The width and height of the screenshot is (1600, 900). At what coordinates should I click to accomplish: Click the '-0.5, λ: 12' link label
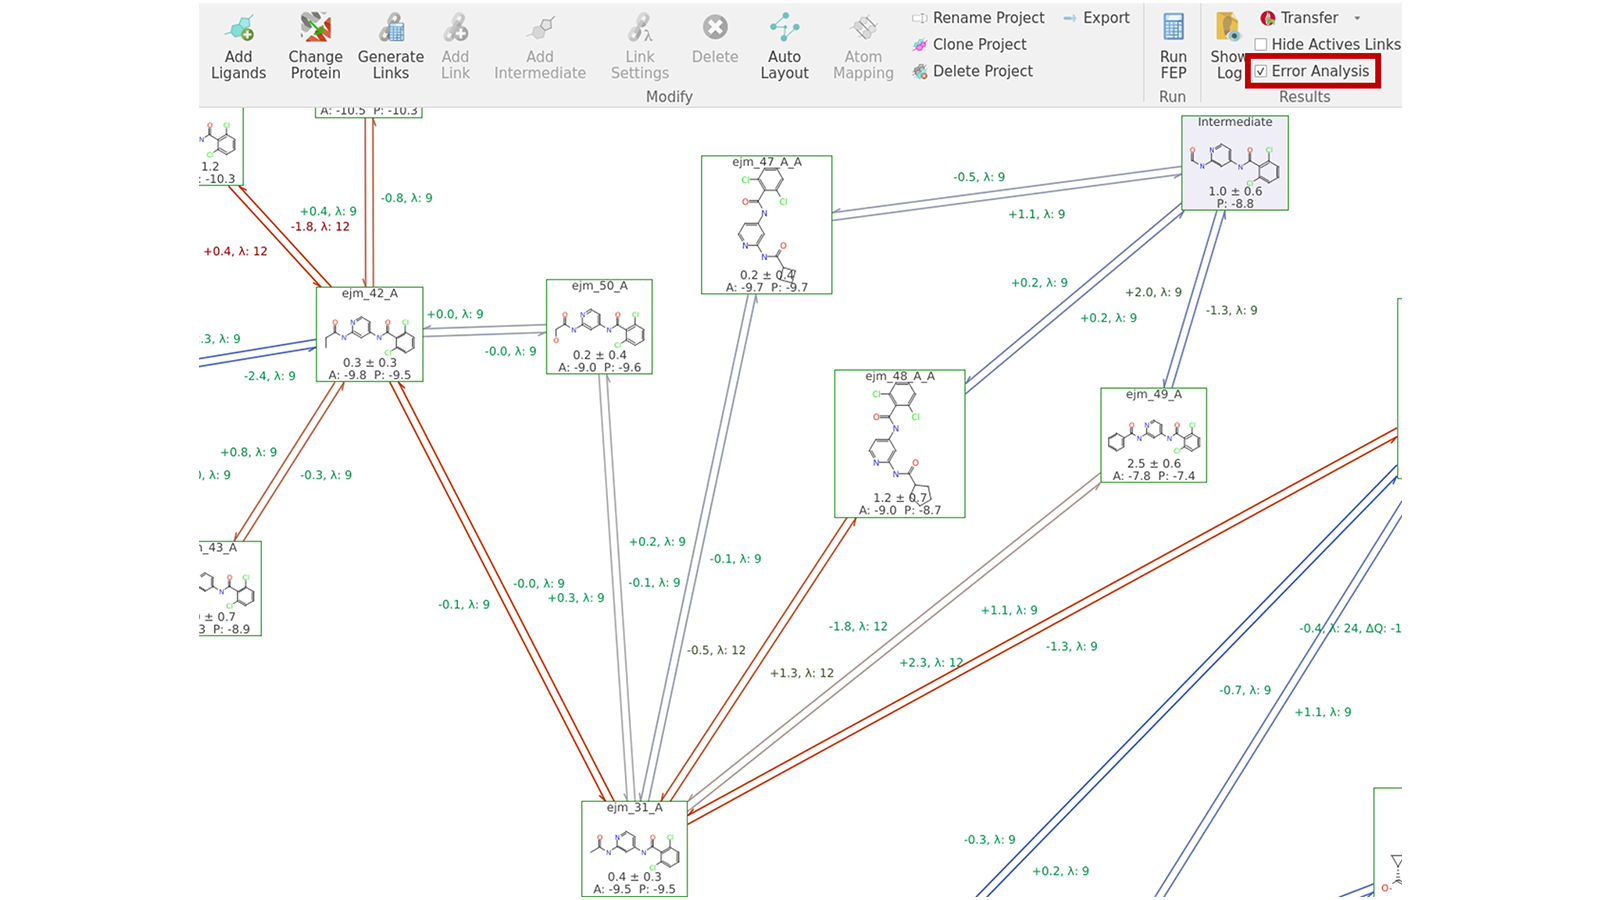point(716,650)
